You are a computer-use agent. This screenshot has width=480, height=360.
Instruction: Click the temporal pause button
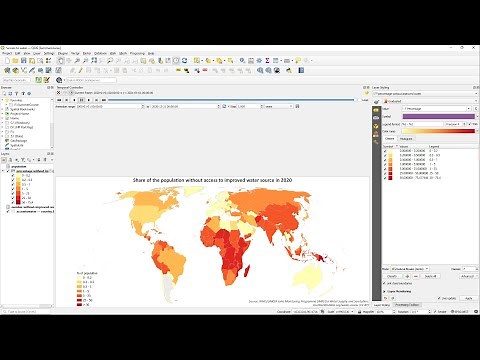pyautogui.click(x=81, y=100)
